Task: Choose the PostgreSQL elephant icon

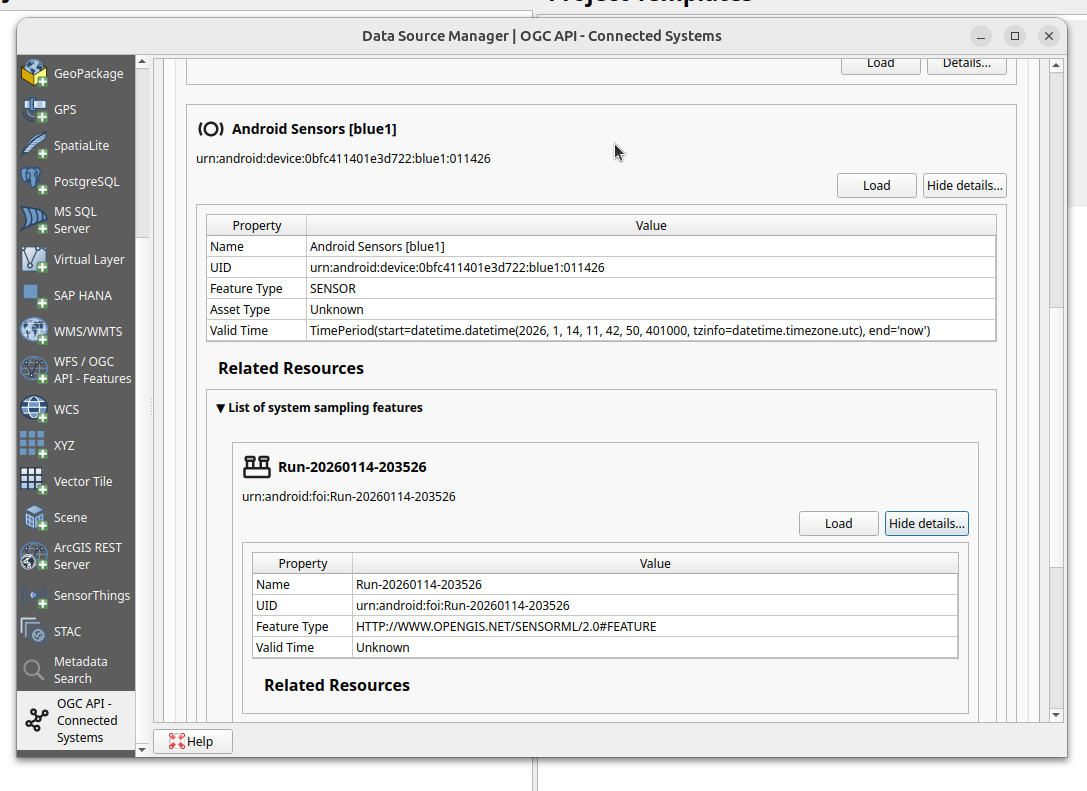Action: click(x=35, y=182)
